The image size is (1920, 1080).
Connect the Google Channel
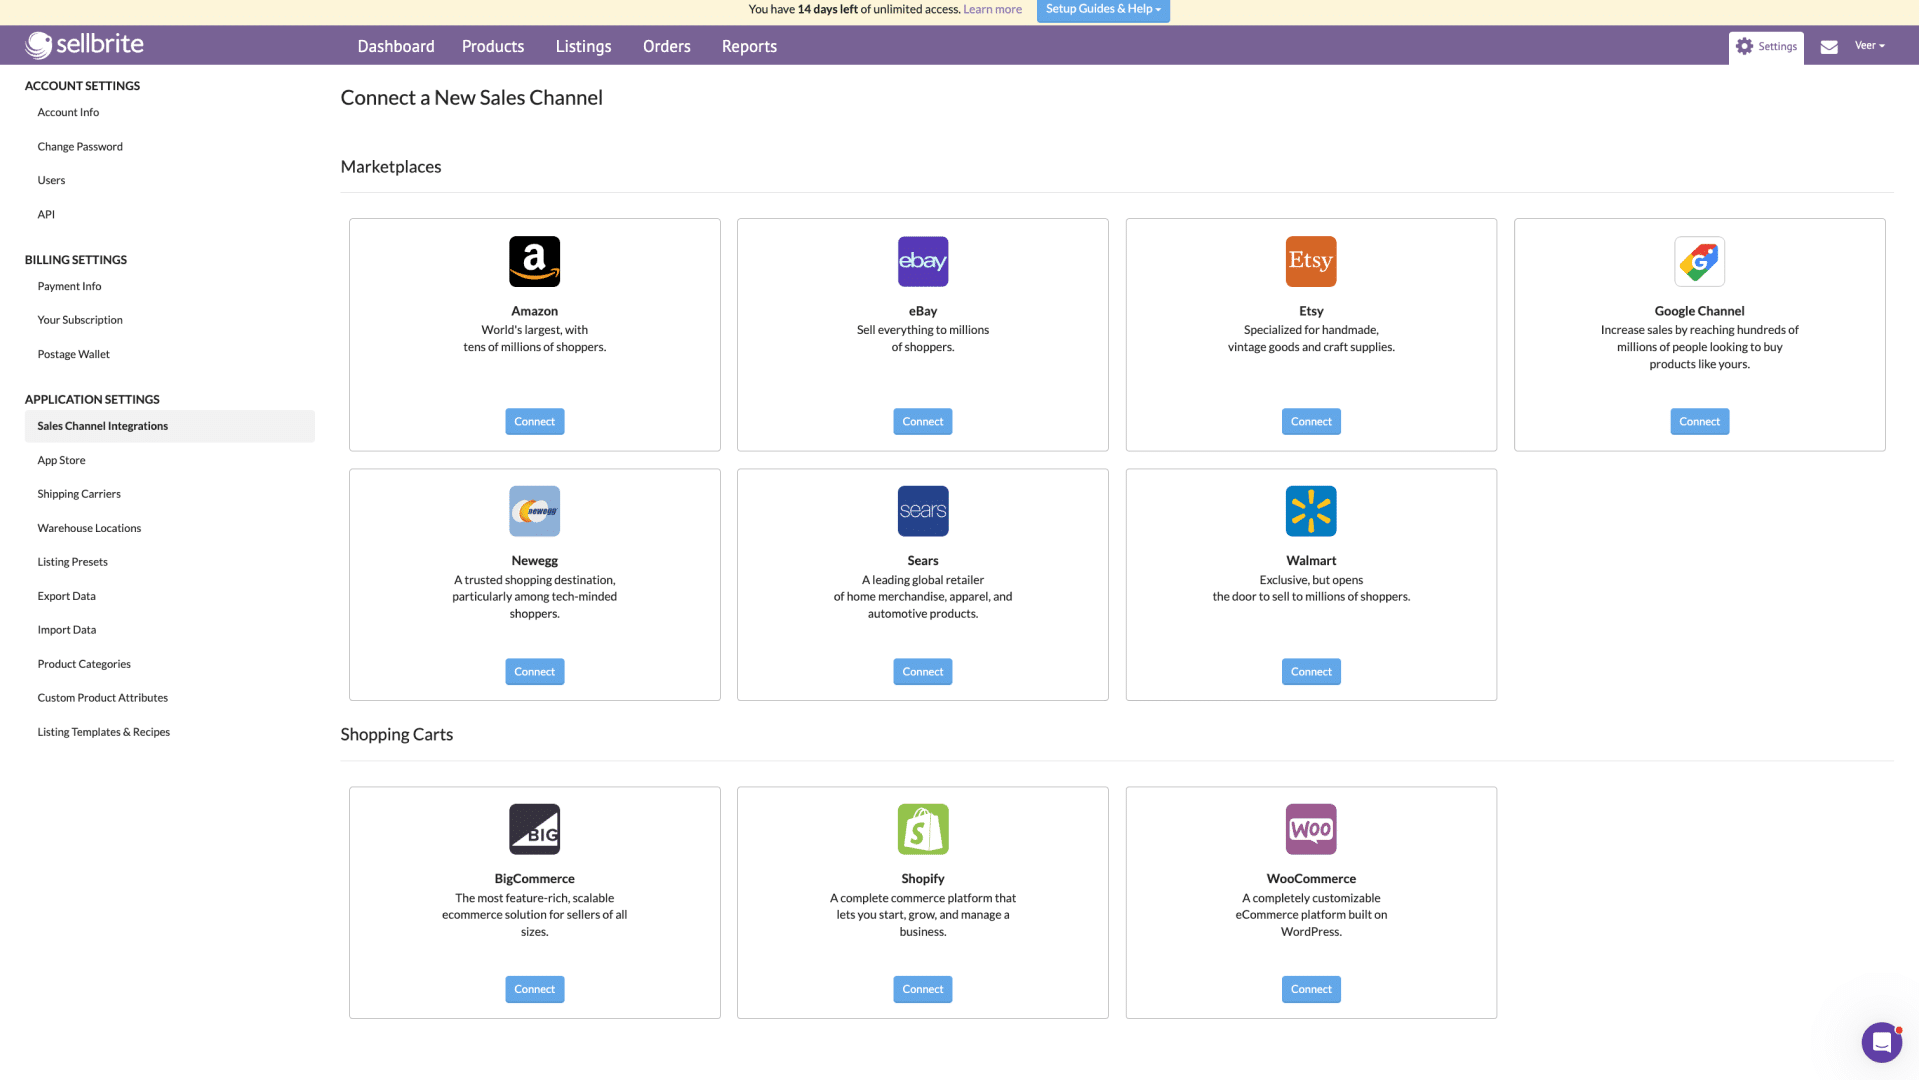pyautogui.click(x=1699, y=422)
